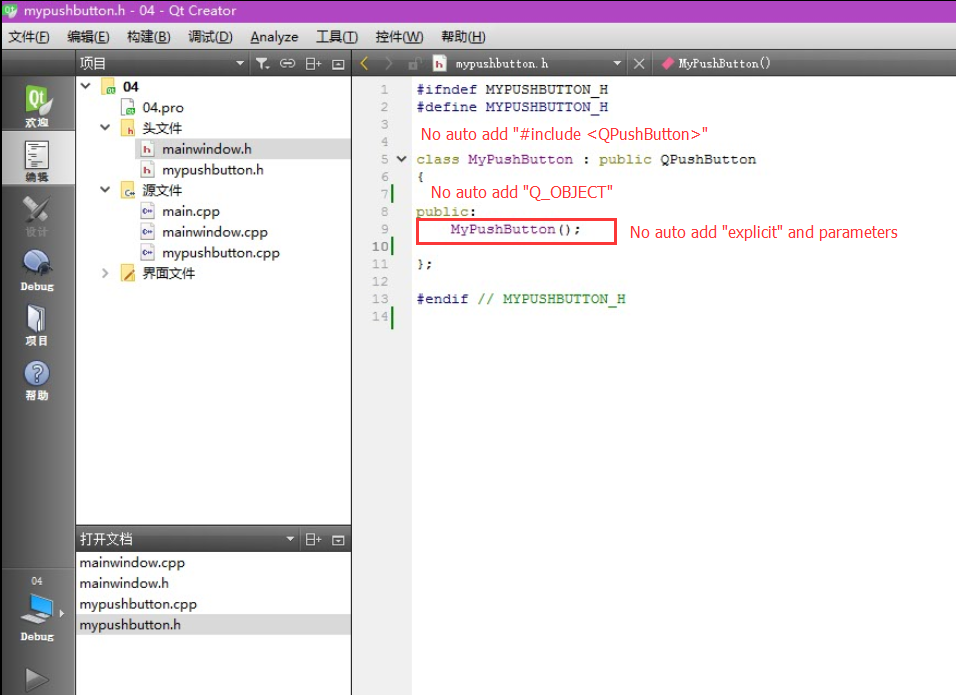Viewport: 956px width, 695px height.
Task: Open the 04 Debug kit selector
Action: tap(38, 608)
